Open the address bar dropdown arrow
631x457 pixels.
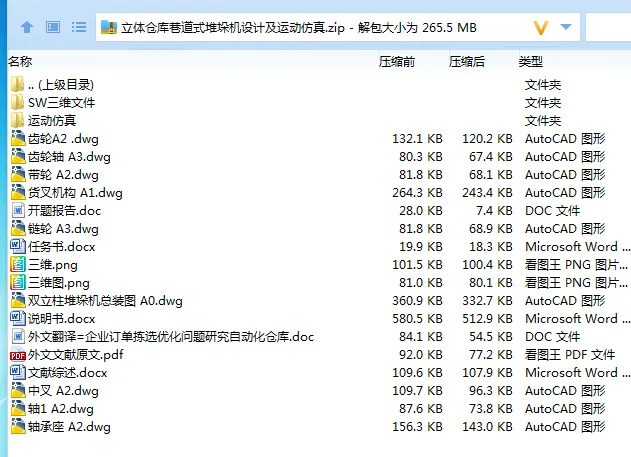[566, 27]
